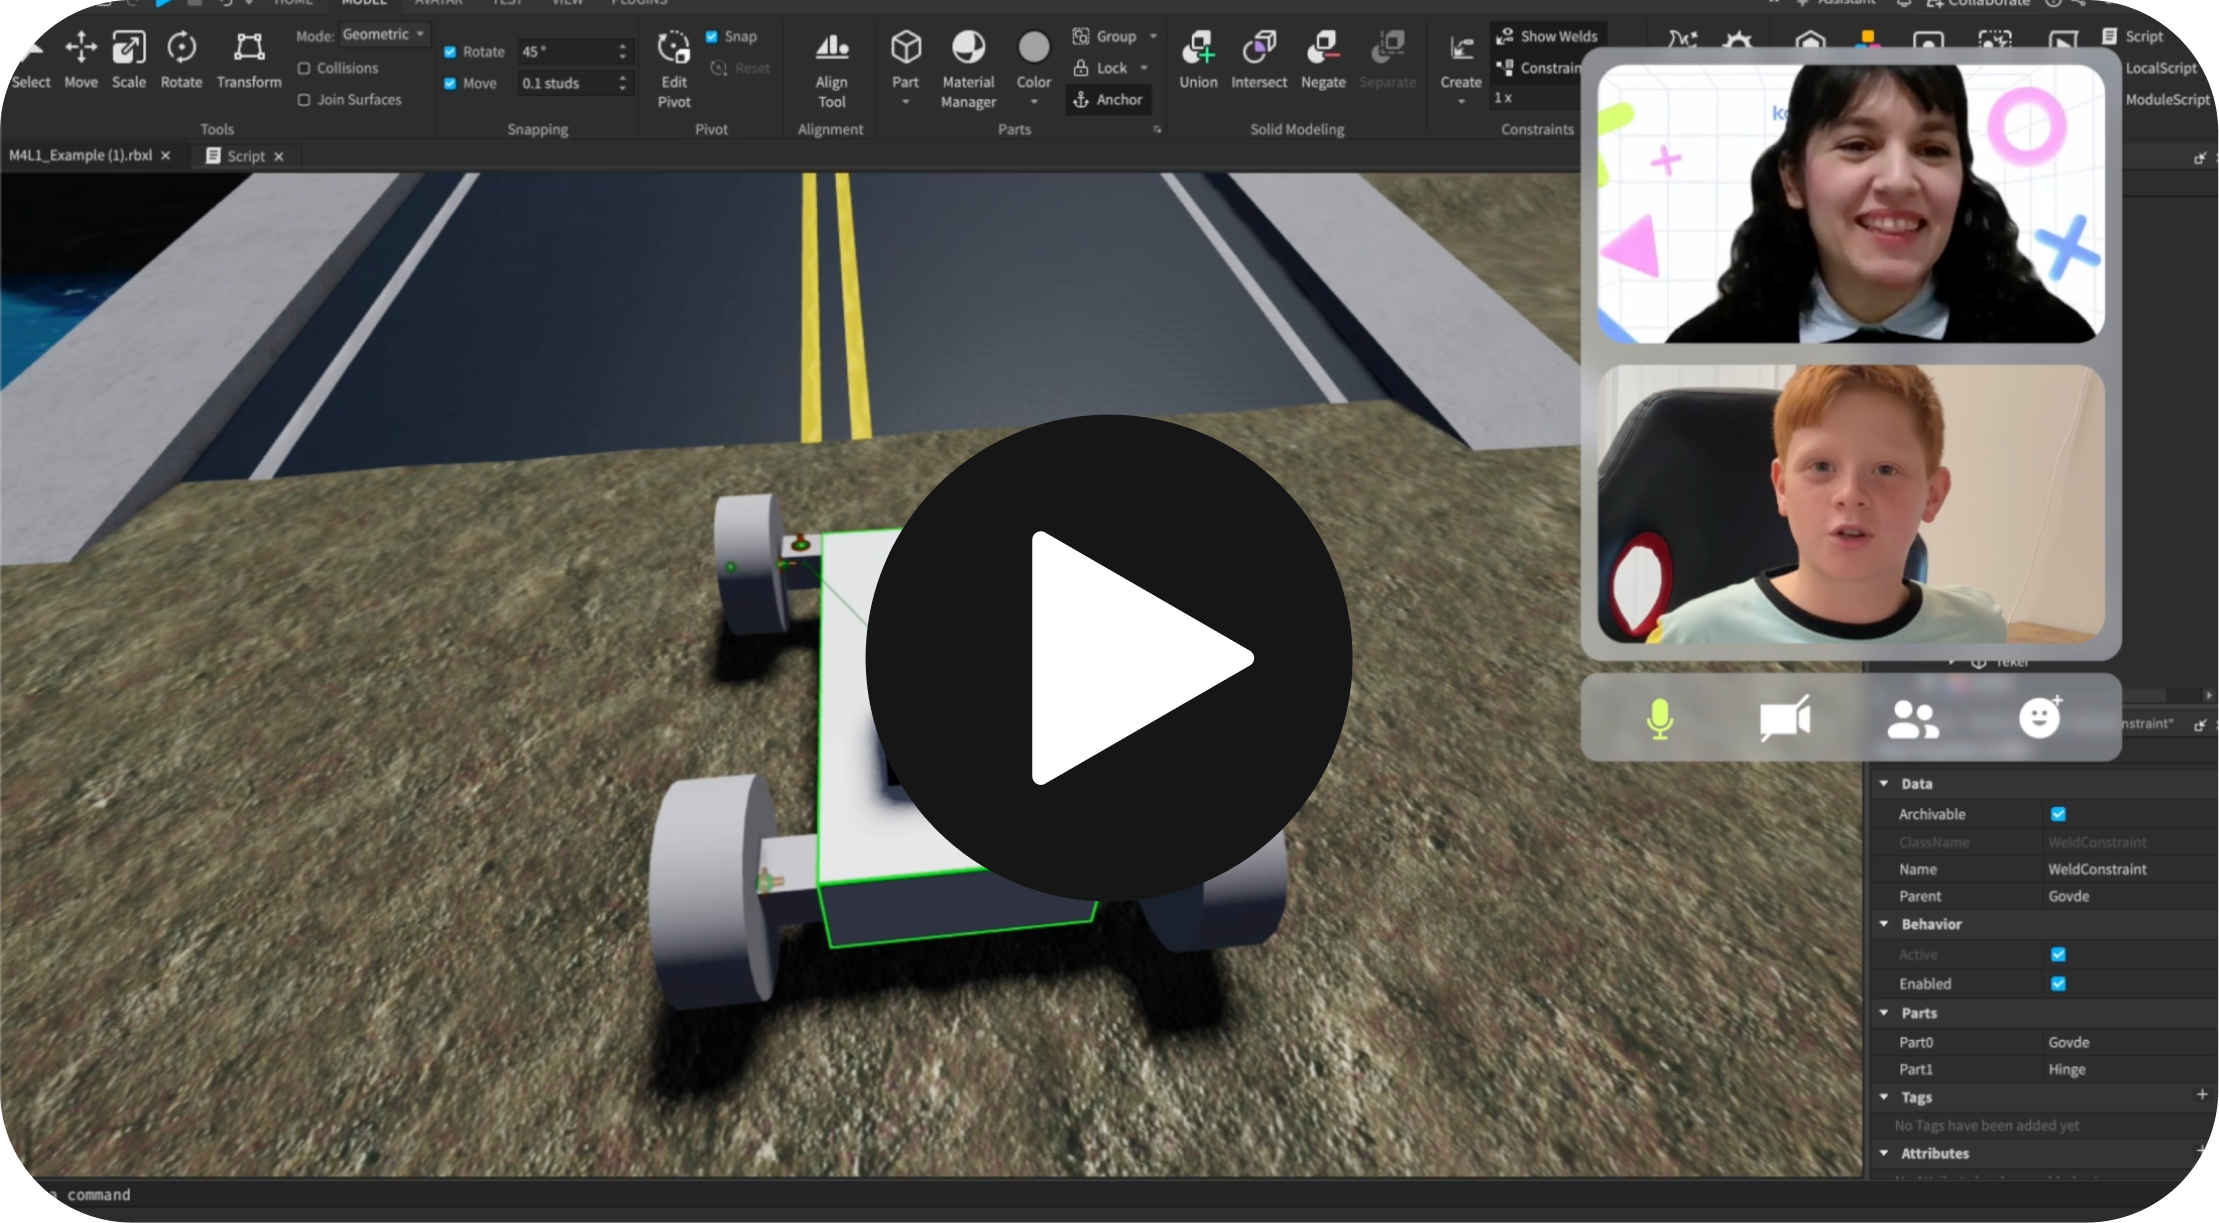Anchor the selected part
Image resolution: width=2219 pixels, height=1223 pixels.
pyautogui.click(x=1107, y=99)
